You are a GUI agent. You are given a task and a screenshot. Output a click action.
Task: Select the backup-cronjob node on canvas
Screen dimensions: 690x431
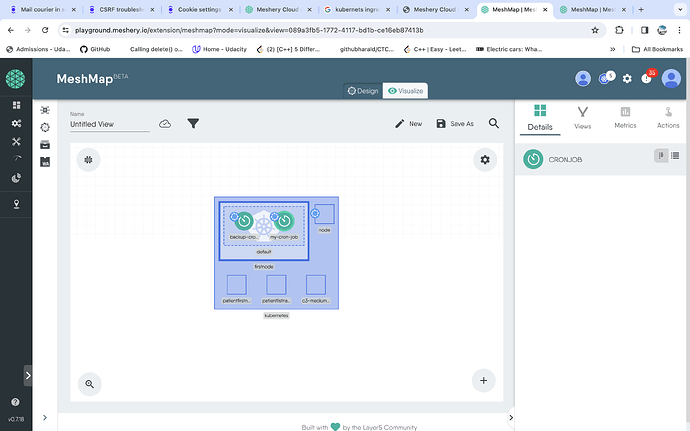click(244, 221)
